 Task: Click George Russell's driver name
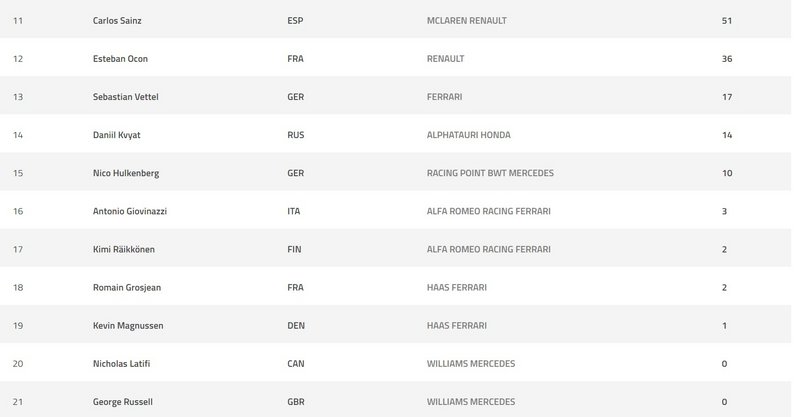pyautogui.click(x=121, y=401)
